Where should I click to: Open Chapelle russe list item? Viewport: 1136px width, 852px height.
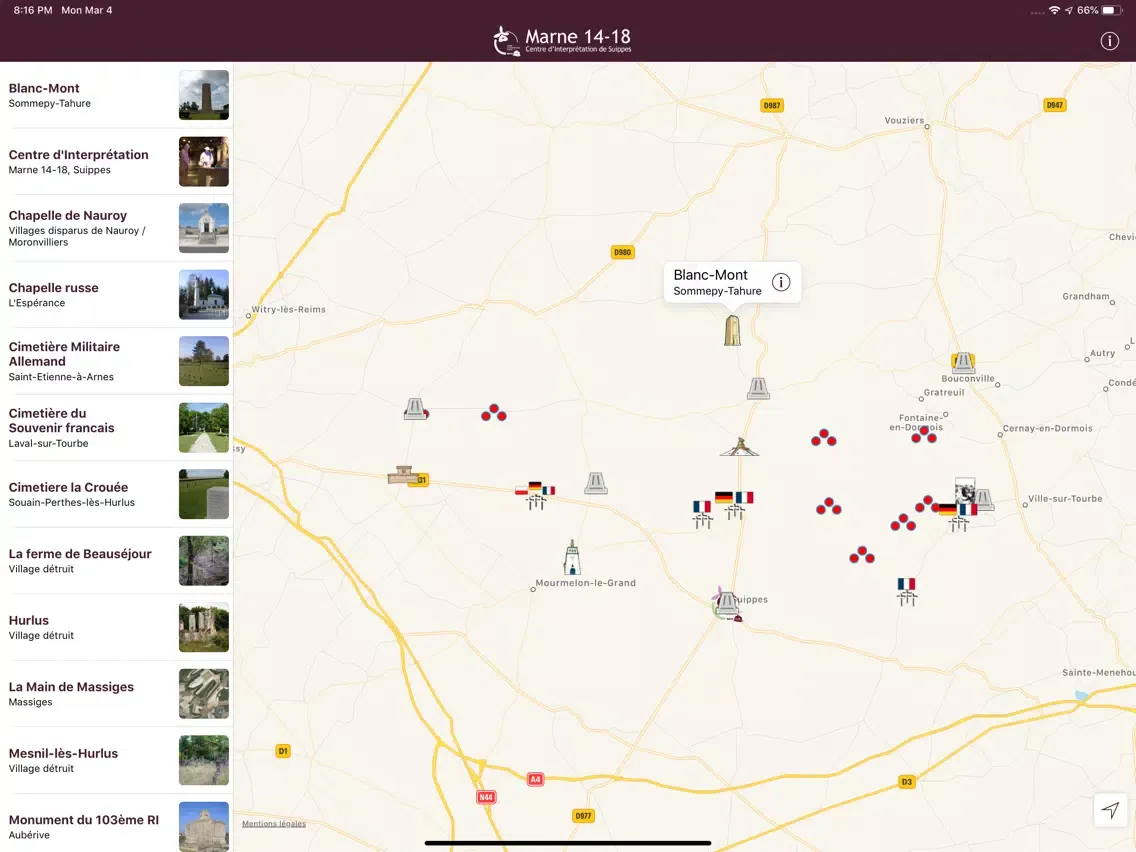(116, 294)
